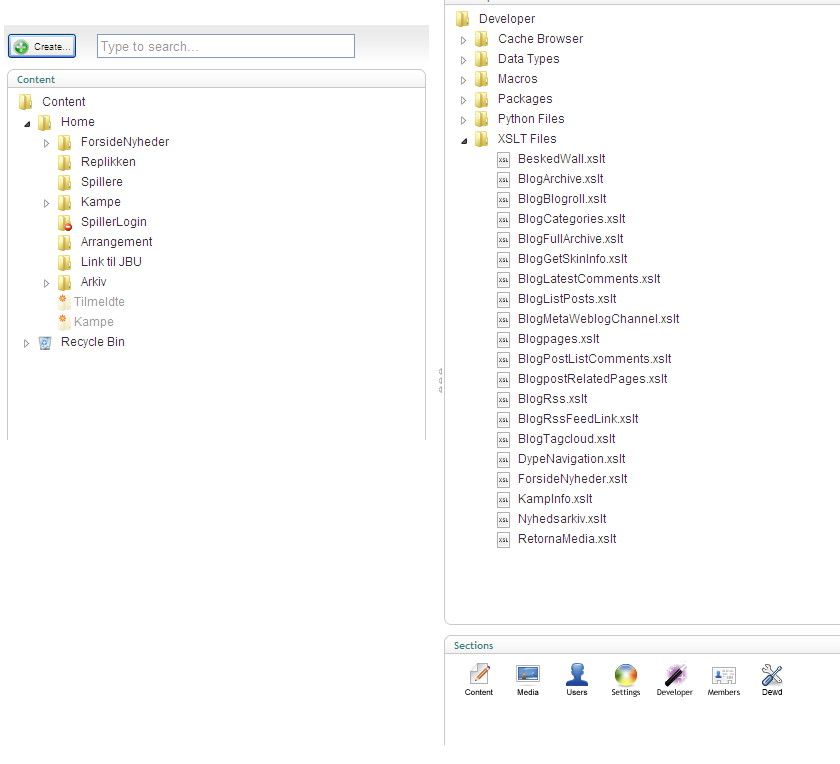Click the Arrangement folder icon
840x764 pixels.
click(64, 242)
